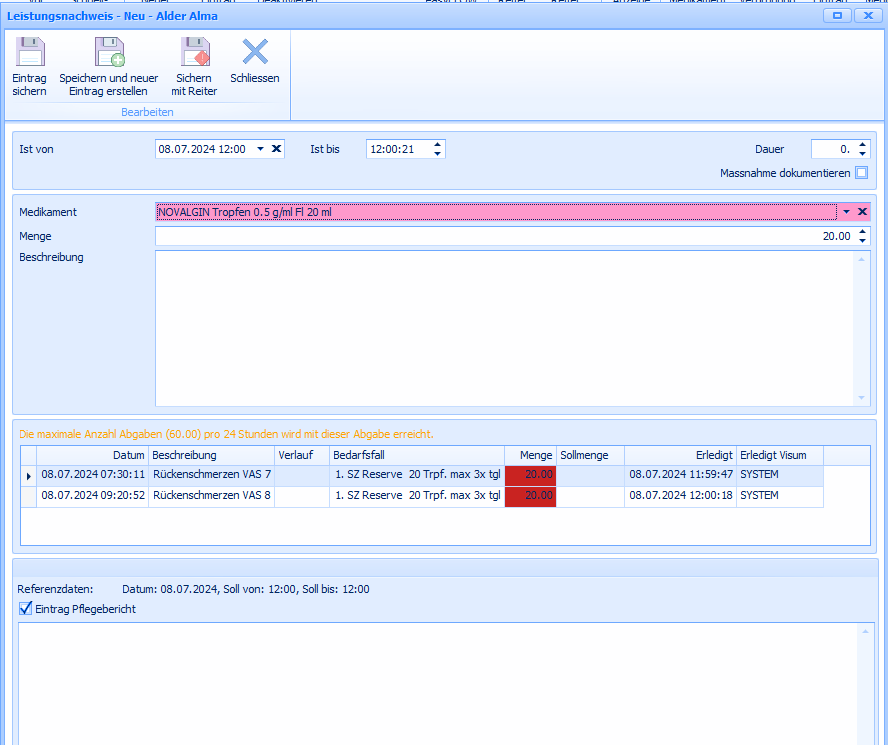Image resolution: width=888 pixels, height=745 pixels.
Task: Clear the Ist von date field
Action: click(x=277, y=149)
